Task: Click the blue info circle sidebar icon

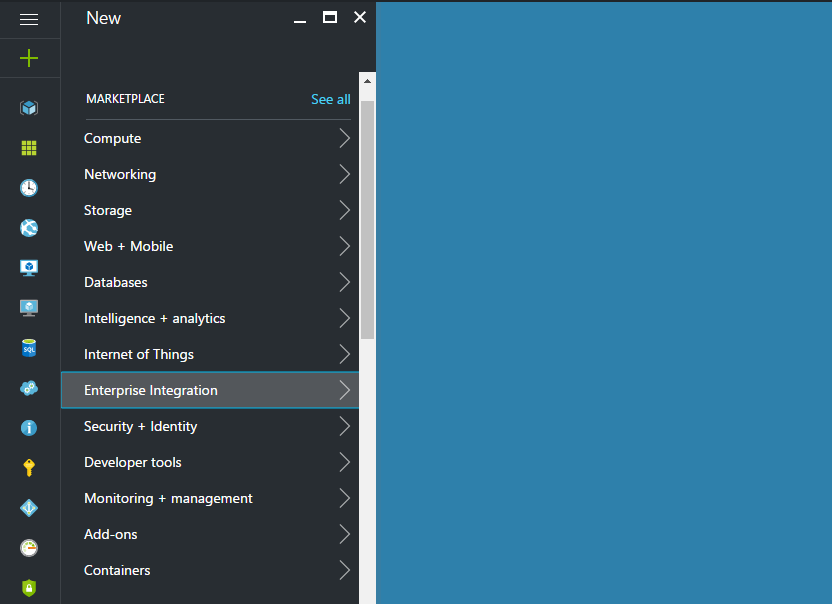Action: pos(29,428)
